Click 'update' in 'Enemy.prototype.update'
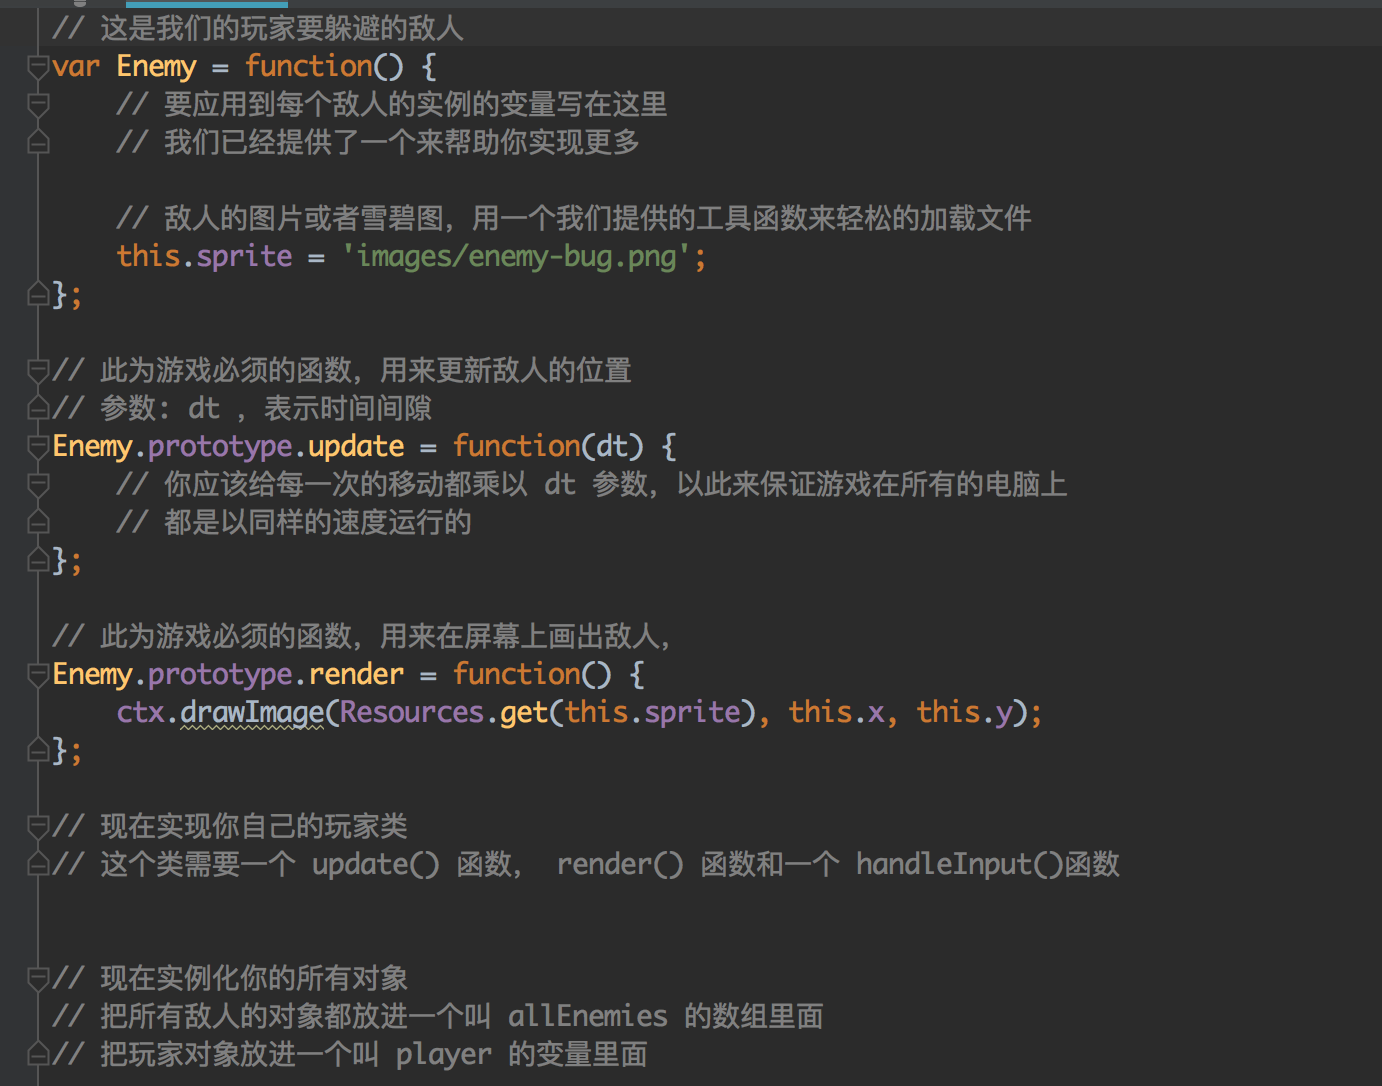The image size is (1382, 1086). 356,447
